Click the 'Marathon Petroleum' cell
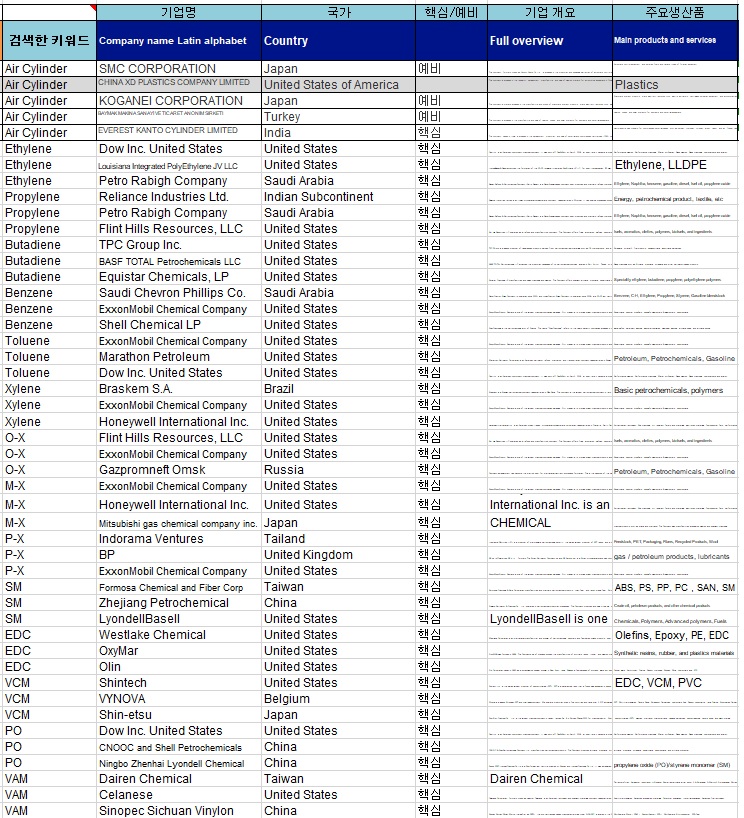 179,357
